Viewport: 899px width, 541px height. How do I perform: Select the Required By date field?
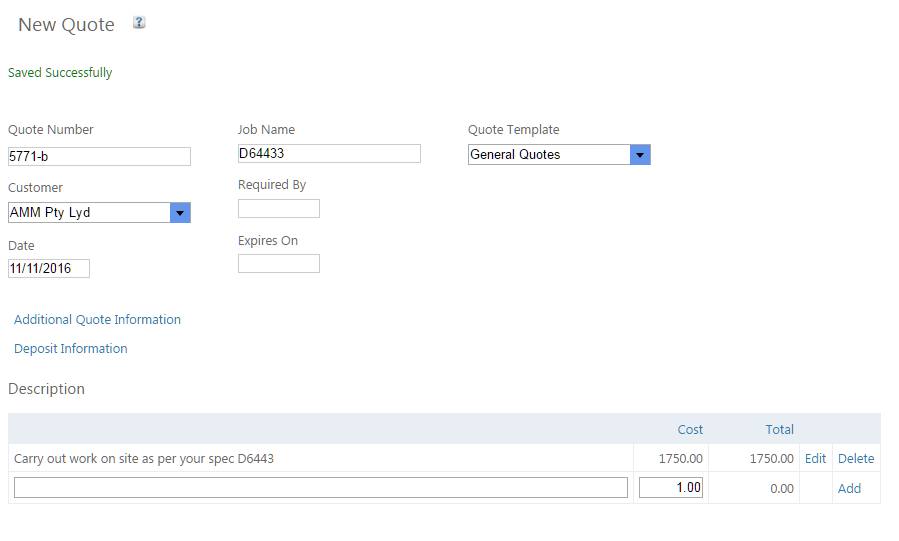click(x=278, y=209)
